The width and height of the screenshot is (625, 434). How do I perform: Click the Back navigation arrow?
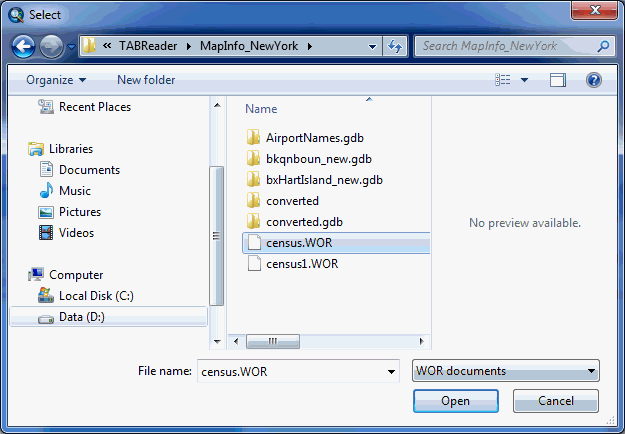point(24,47)
